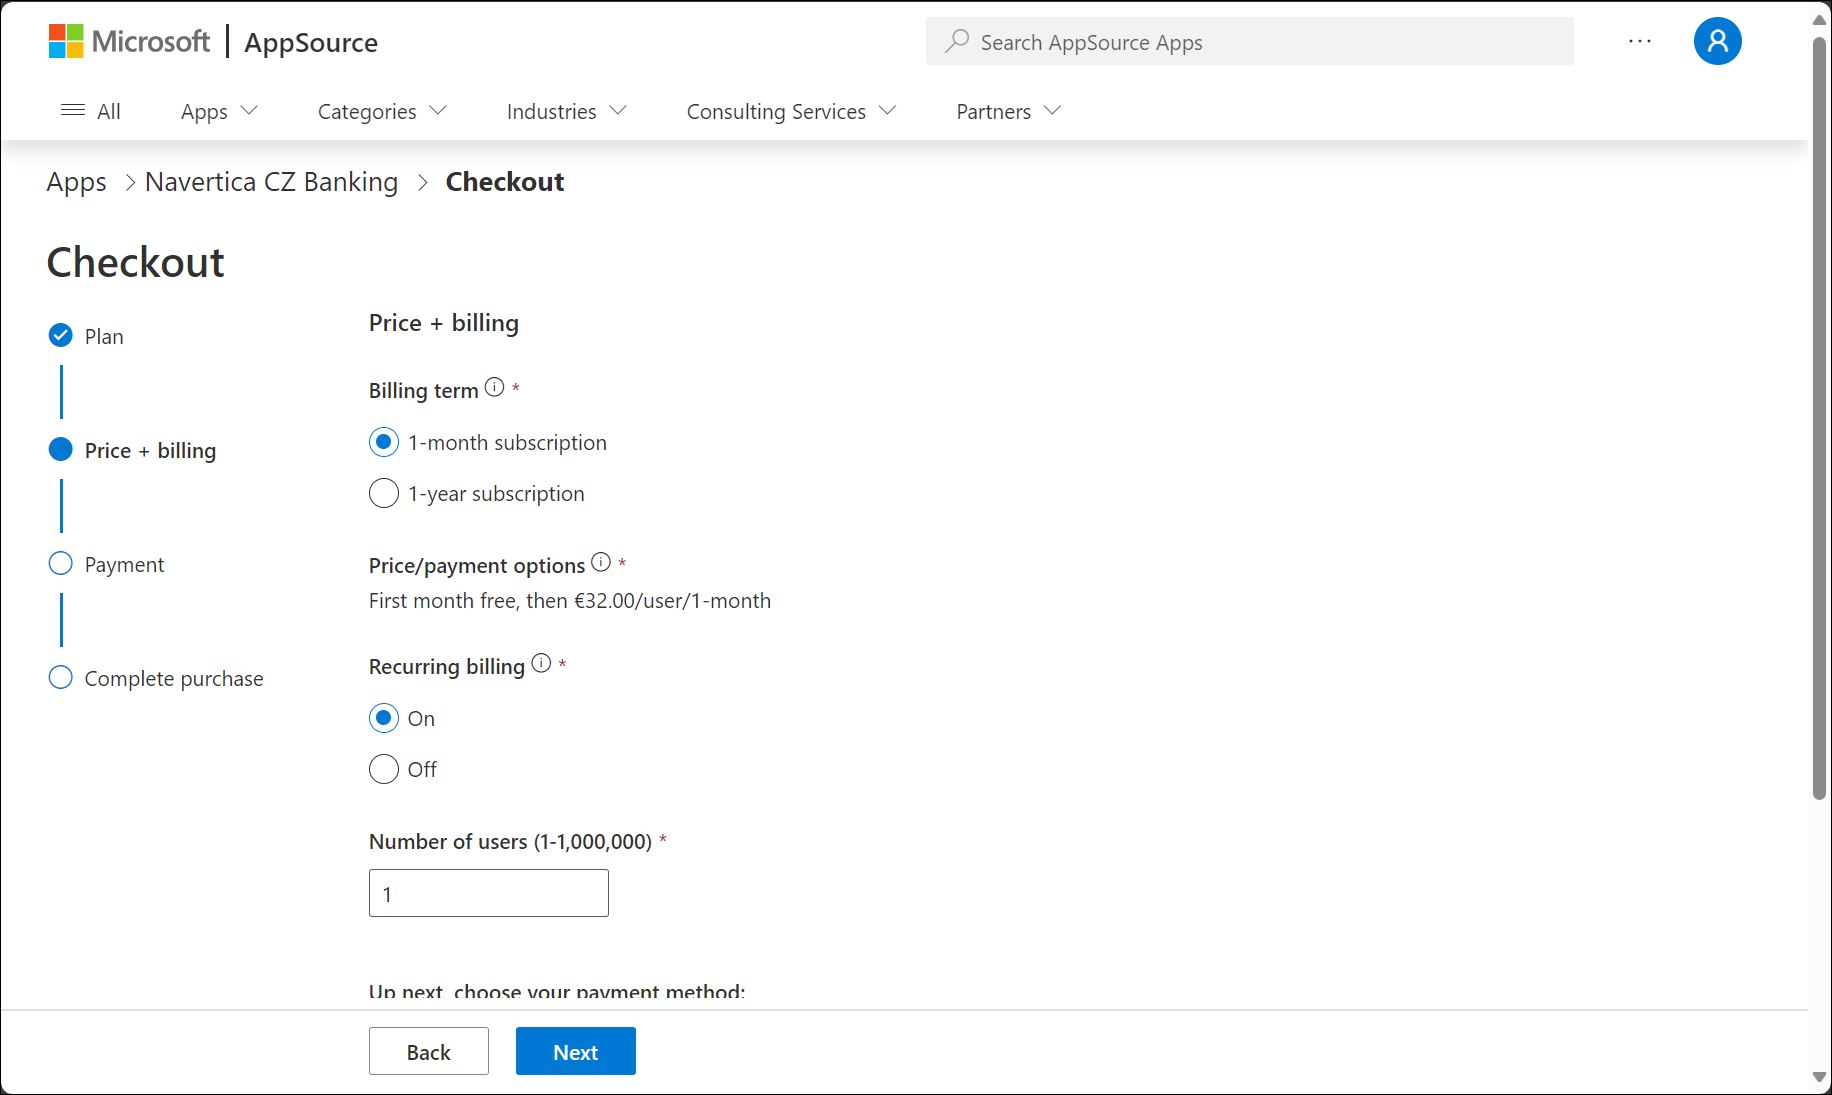The width and height of the screenshot is (1832, 1095).
Task: Click the Next button
Action: point(576,1051)
